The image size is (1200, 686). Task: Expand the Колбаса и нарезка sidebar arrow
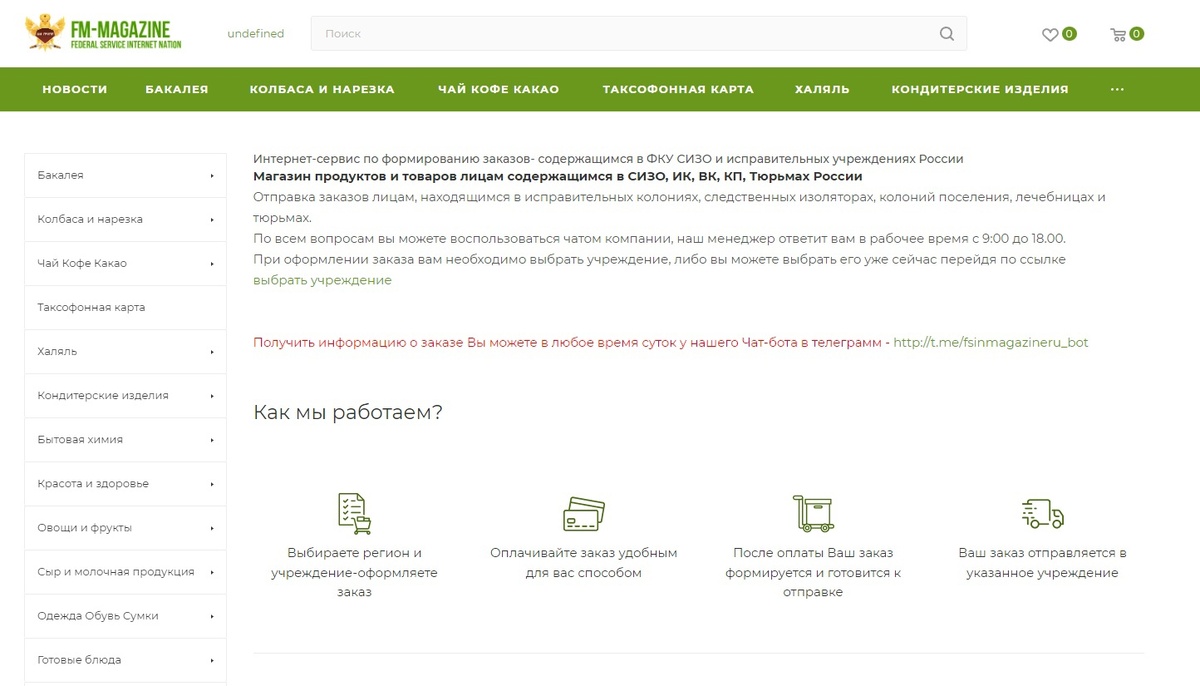212,220
